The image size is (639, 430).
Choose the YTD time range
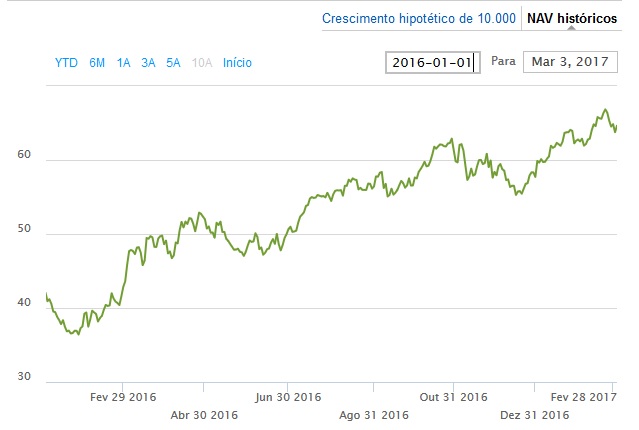[66, 63]
